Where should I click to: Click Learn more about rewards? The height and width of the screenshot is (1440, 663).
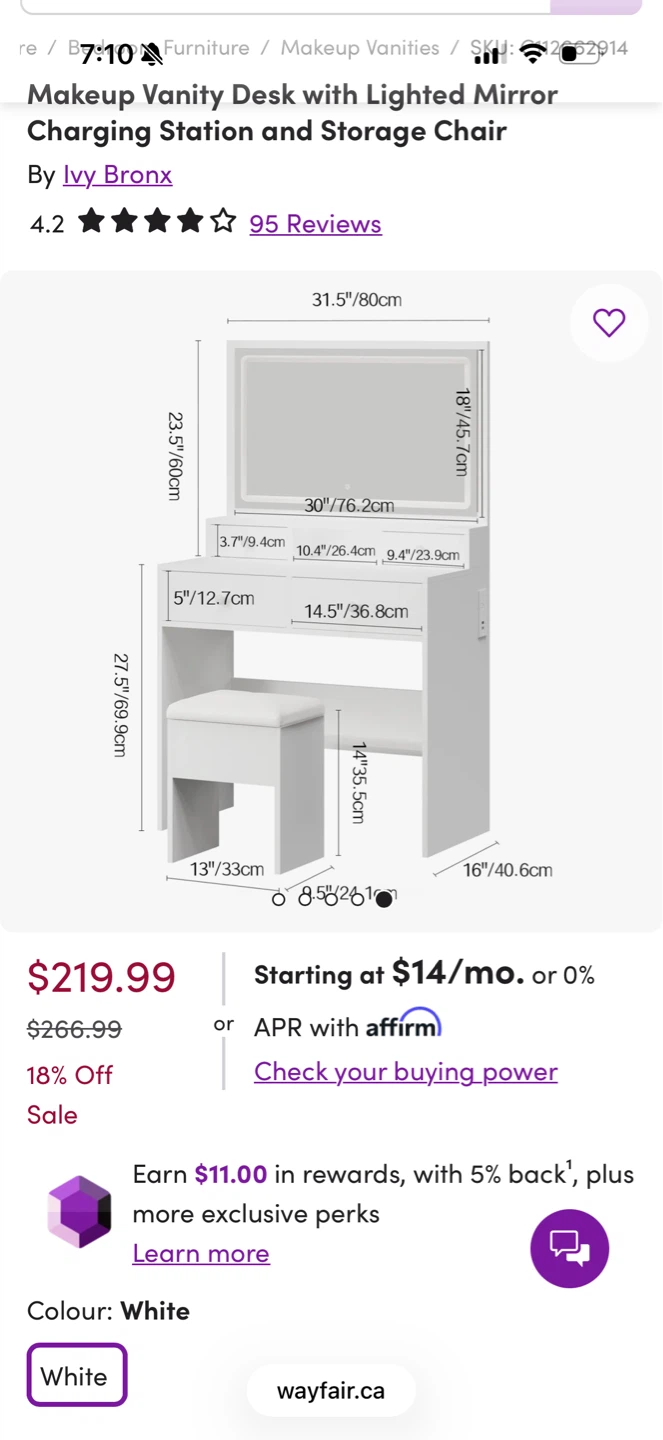[x=201, y=1253]
